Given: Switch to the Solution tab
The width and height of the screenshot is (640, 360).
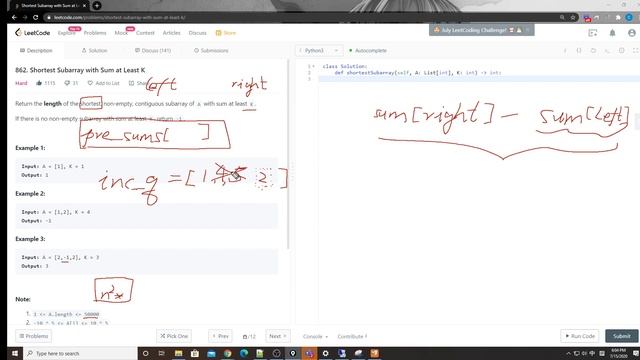Looking at the screenshot, I should tap(94, 51).
